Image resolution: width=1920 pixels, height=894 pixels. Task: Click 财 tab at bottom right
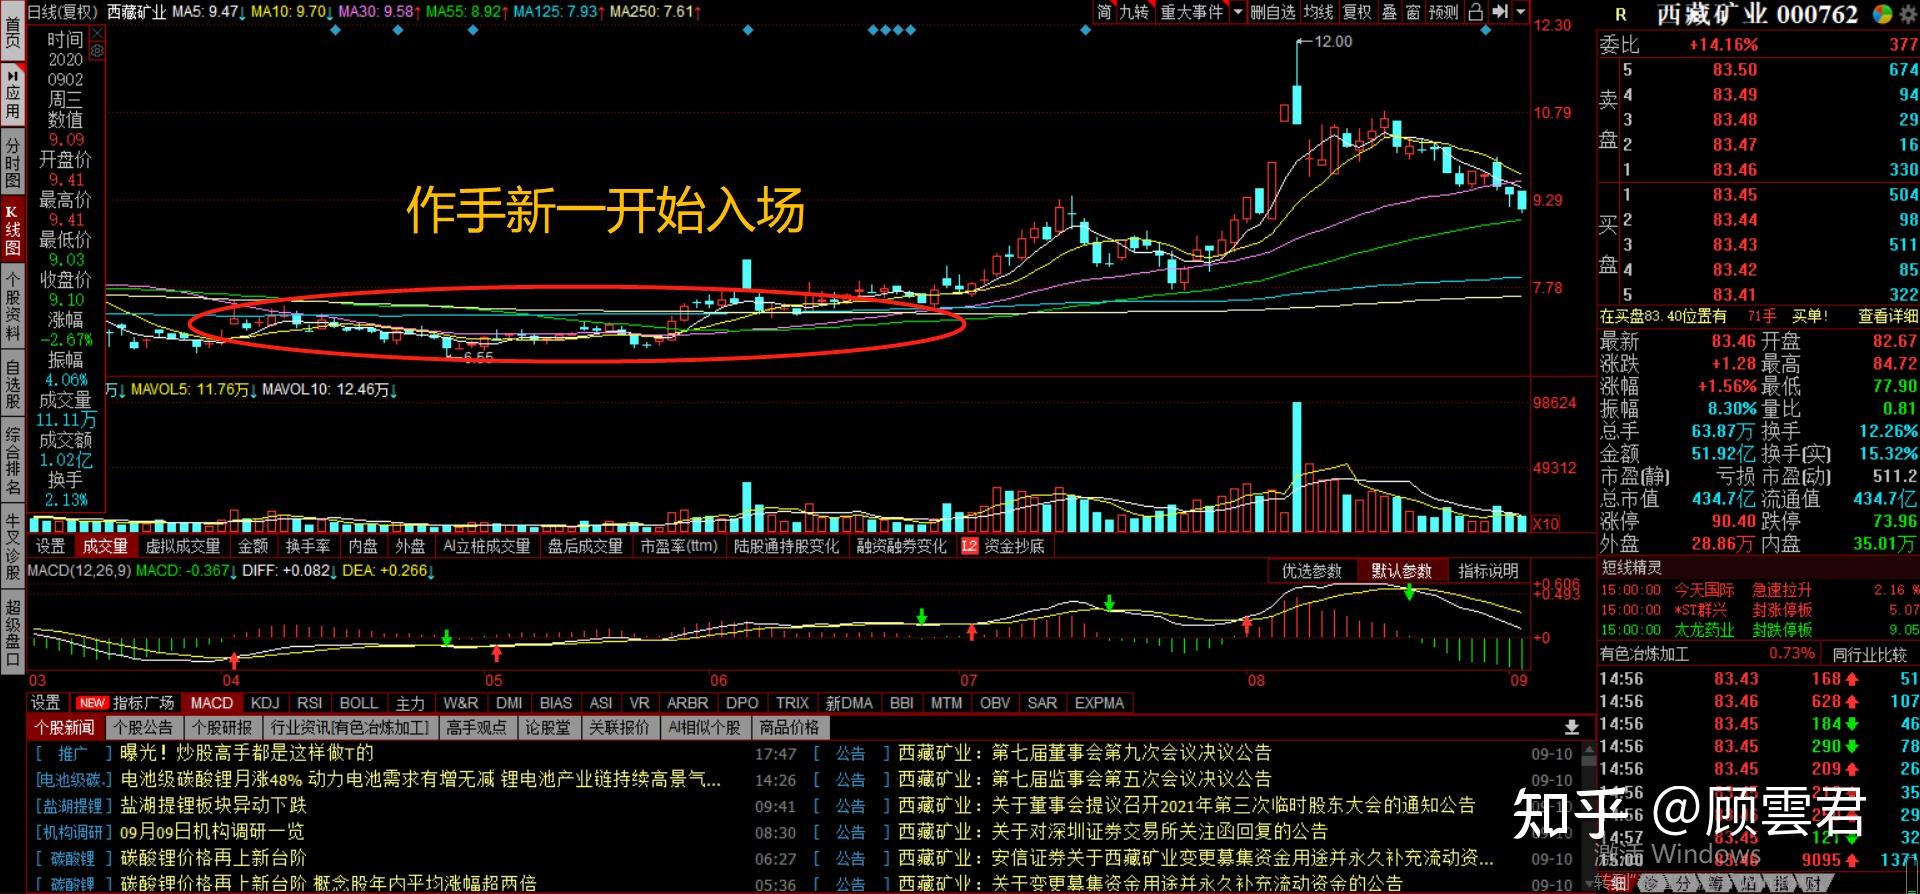(x=1815, y=885)
